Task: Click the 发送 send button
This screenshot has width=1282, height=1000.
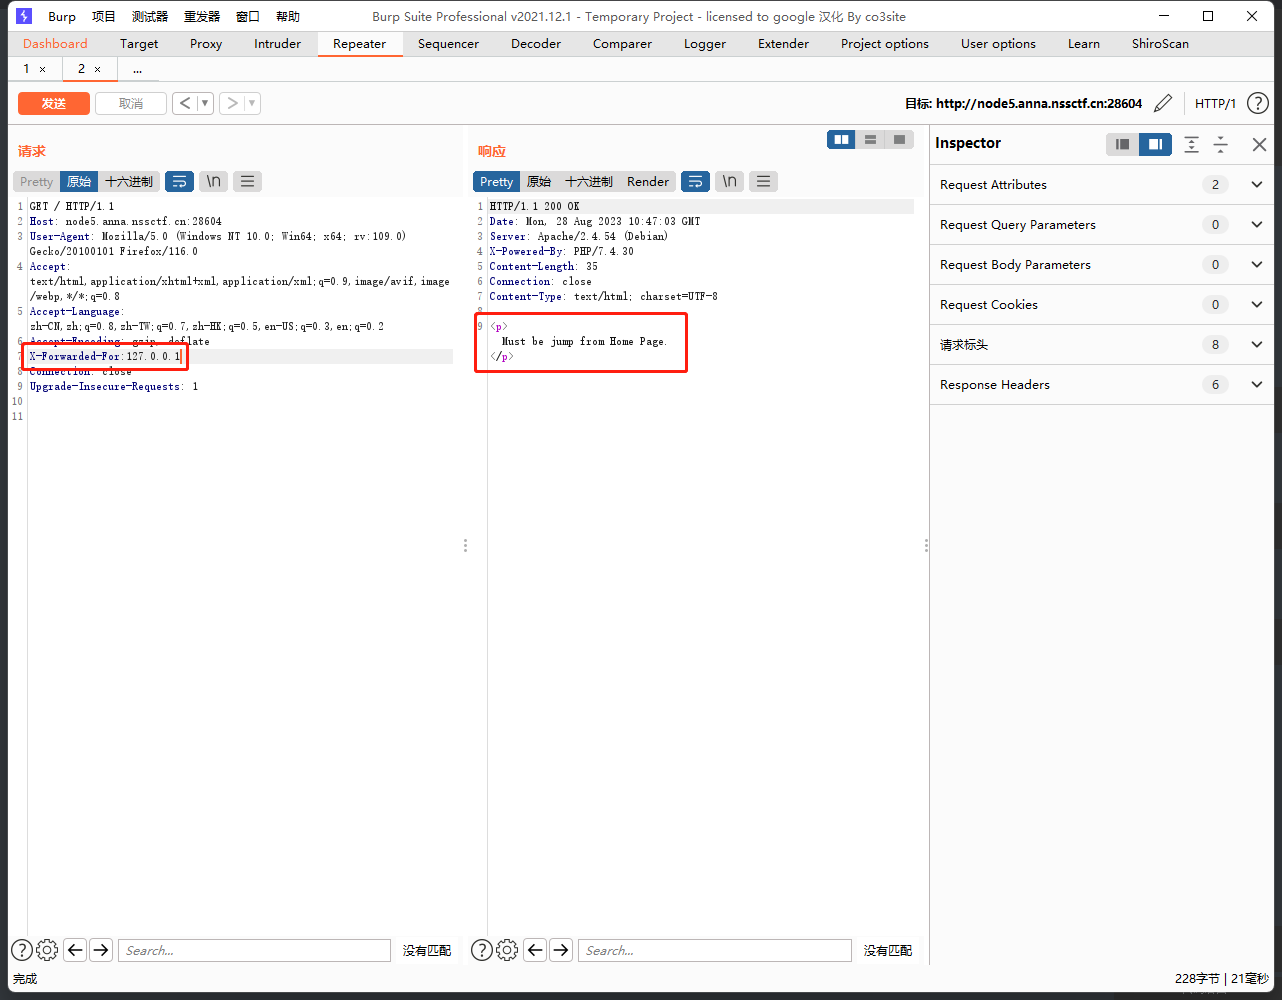Action: pos(54,103)
